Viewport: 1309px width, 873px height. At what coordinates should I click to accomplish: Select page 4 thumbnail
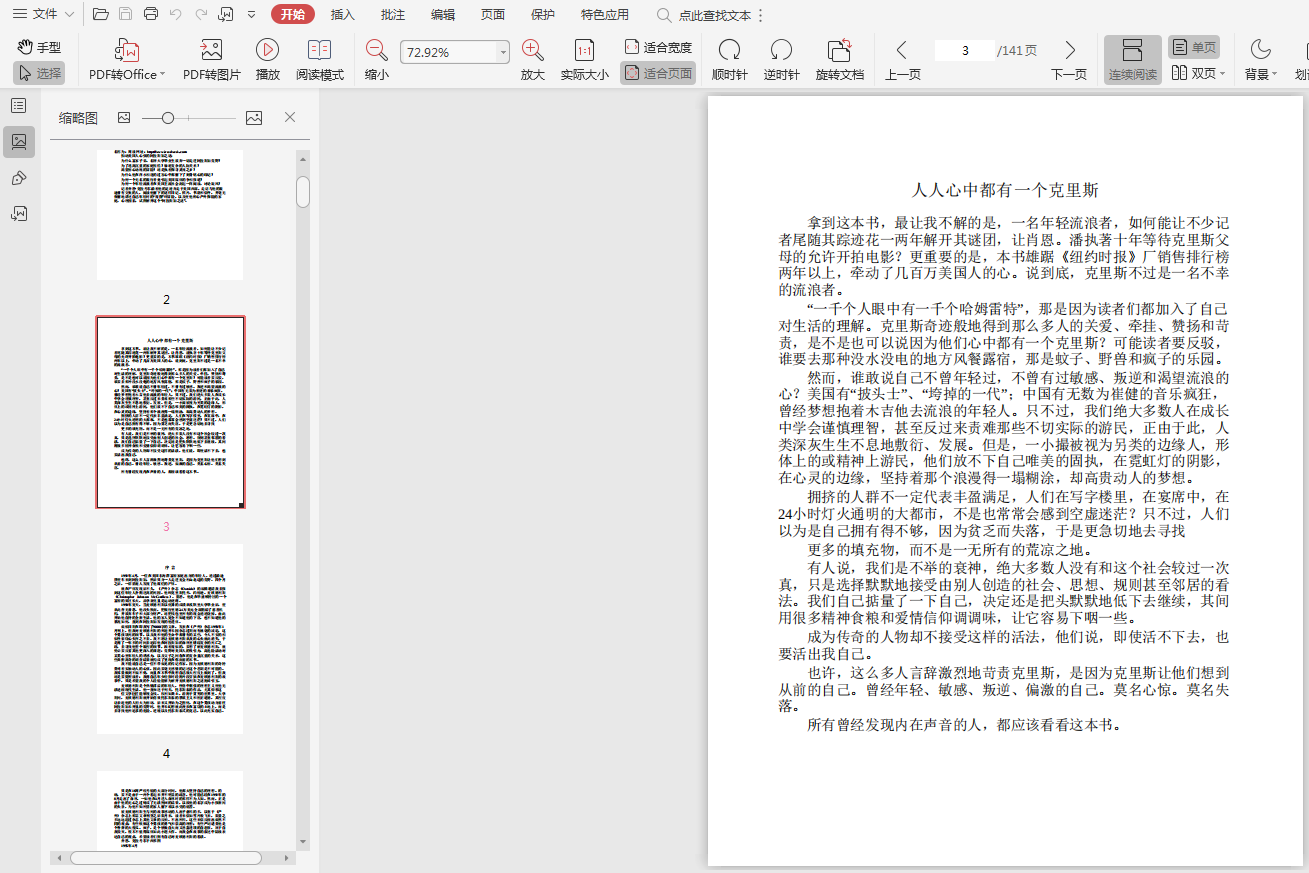(170, 639)
